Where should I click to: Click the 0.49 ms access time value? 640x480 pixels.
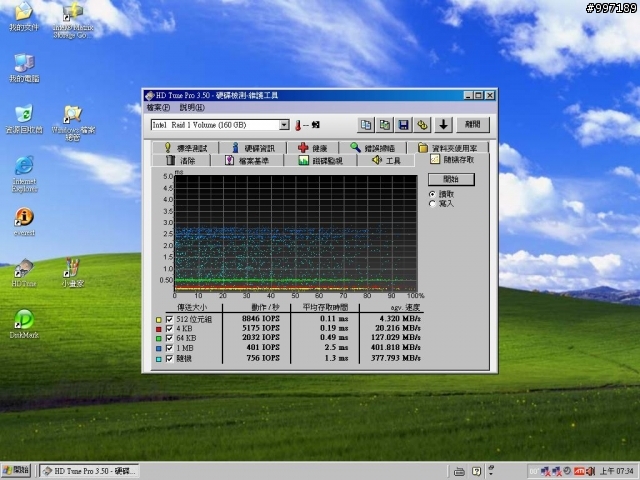(x=334, y=338)
